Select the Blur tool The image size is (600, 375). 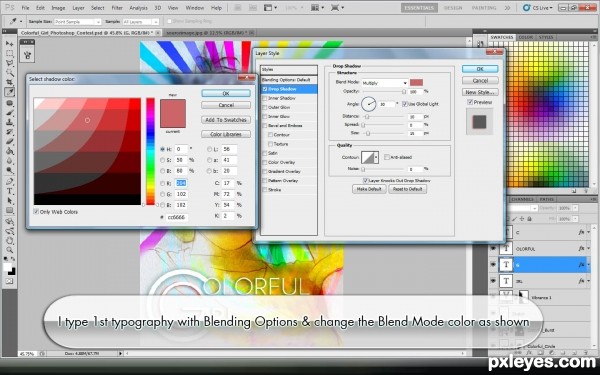click(x=9, y=161)
